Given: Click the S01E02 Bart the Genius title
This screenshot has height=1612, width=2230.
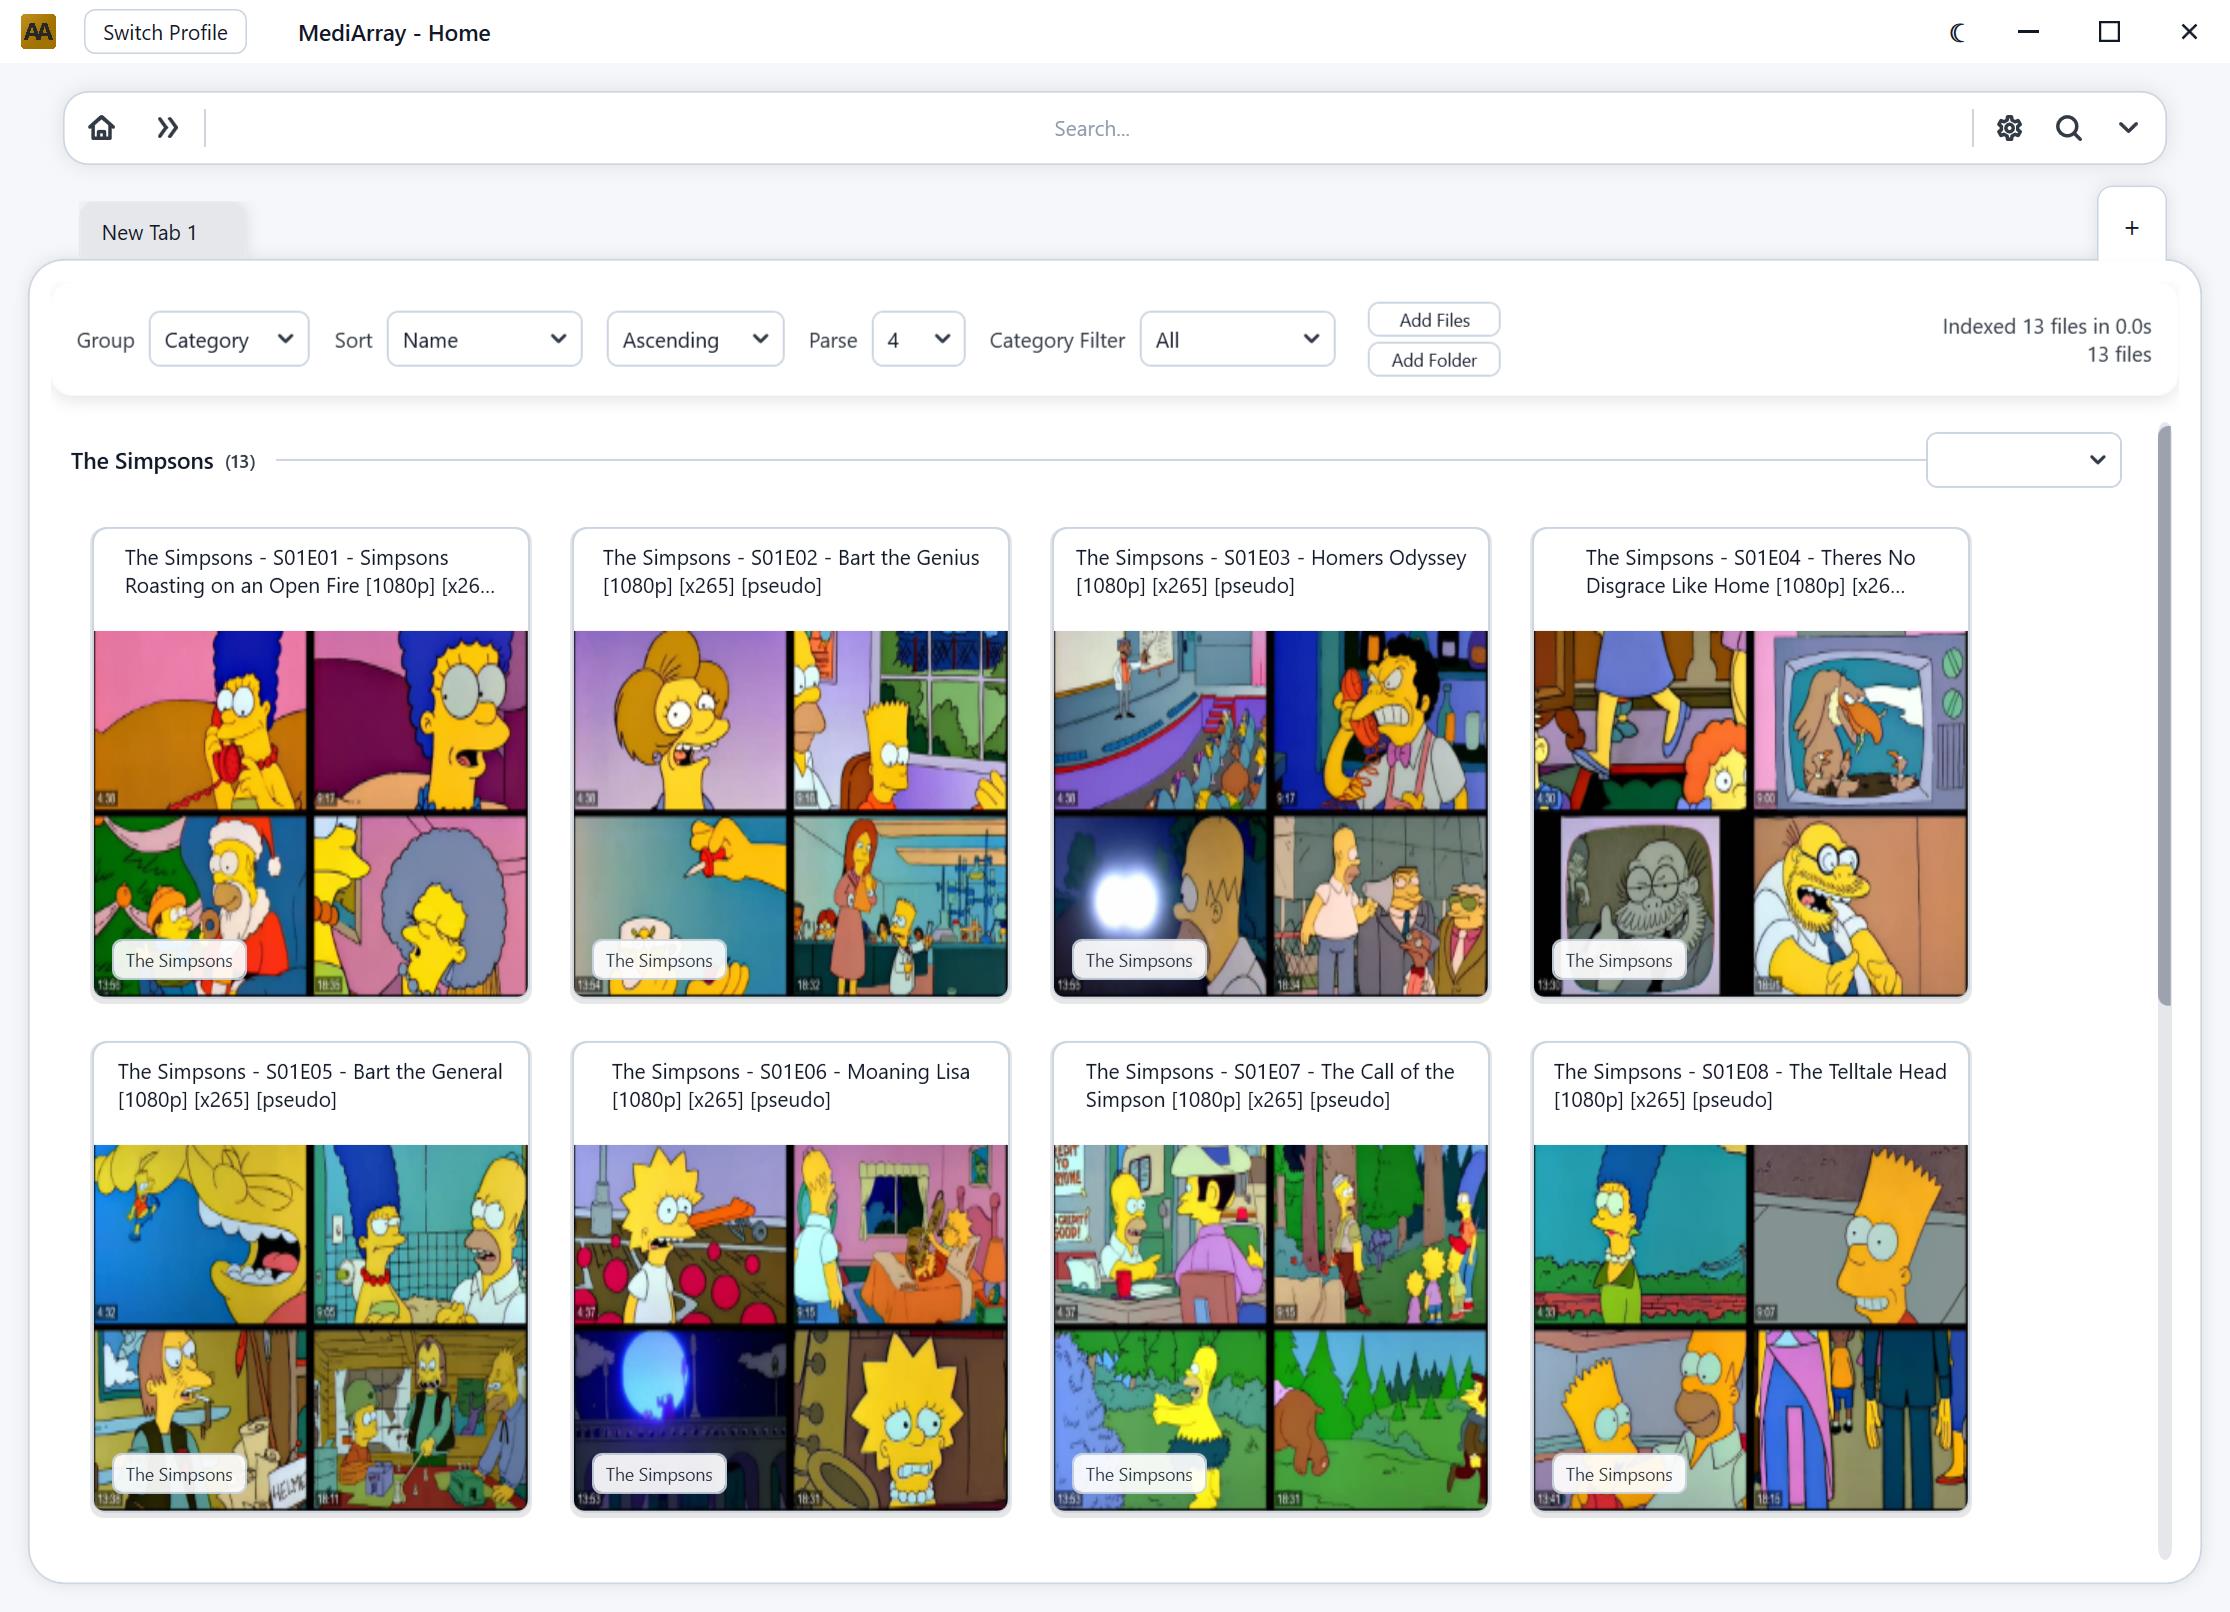Looking at the screenshot, I should (790, 571).
